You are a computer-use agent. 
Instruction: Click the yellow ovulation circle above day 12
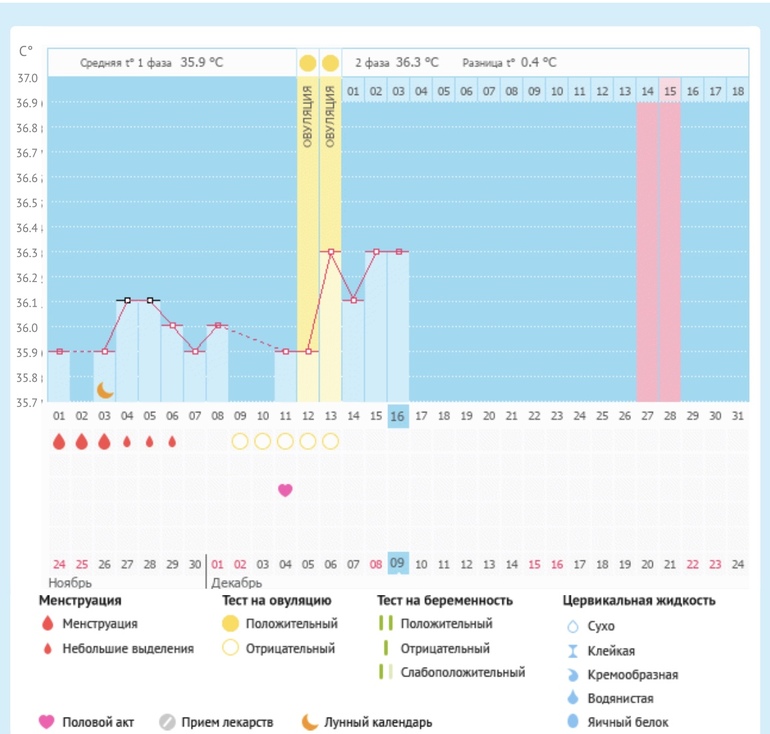pos(308,64)
